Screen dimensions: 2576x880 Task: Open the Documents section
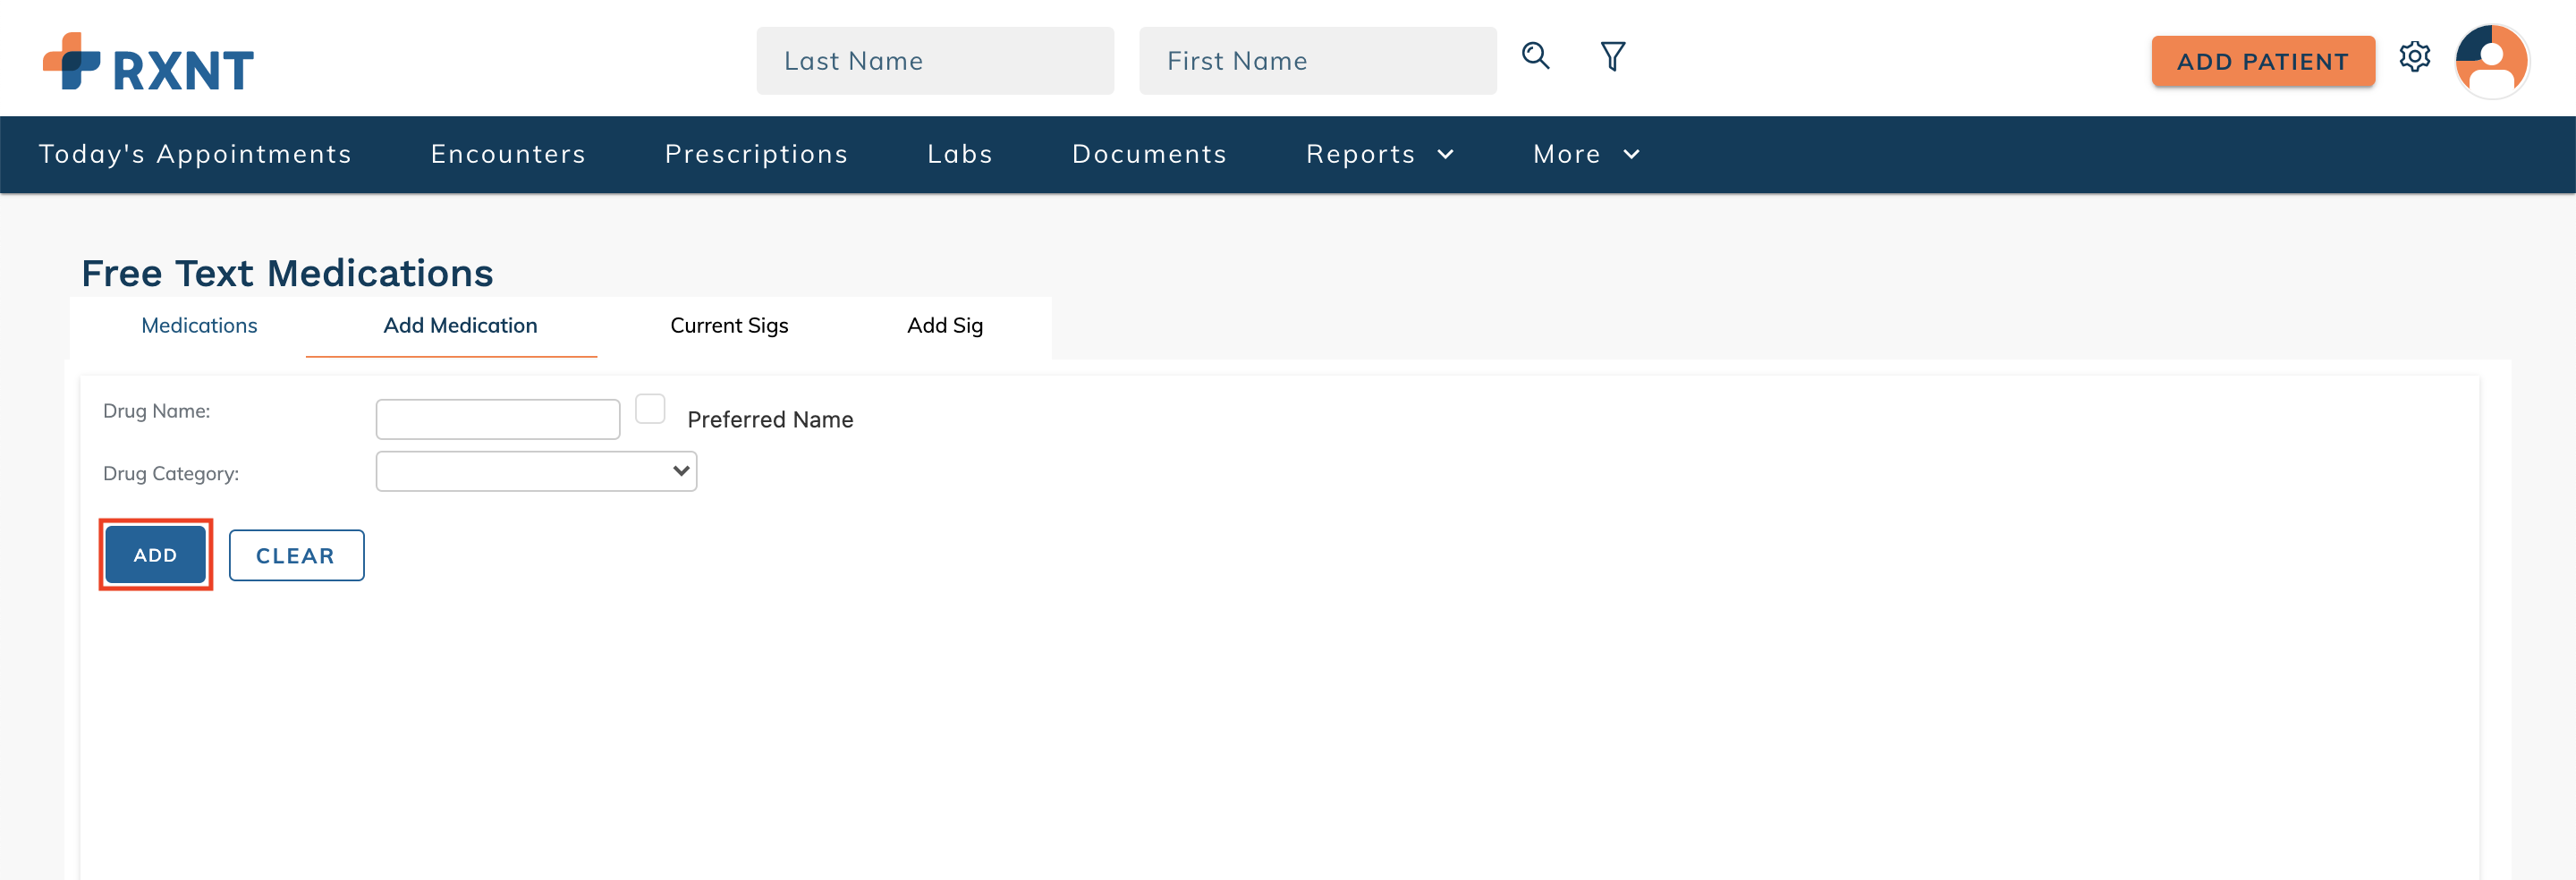pos(1149,154)
